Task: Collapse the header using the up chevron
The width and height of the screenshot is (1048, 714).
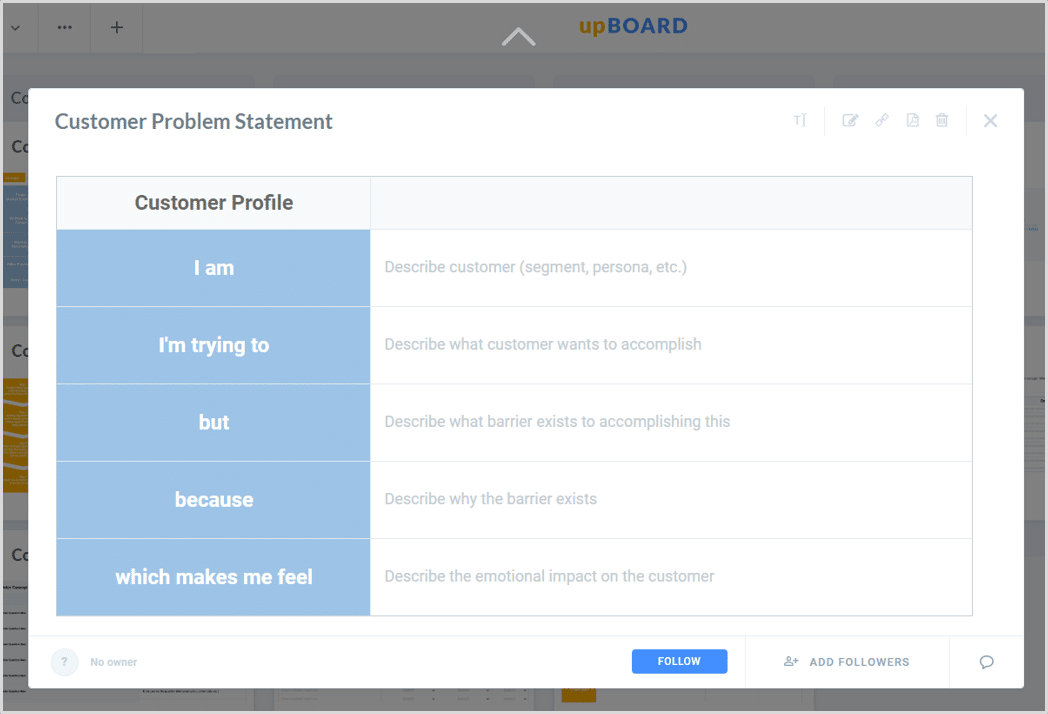Action: [x=519, y=36]
